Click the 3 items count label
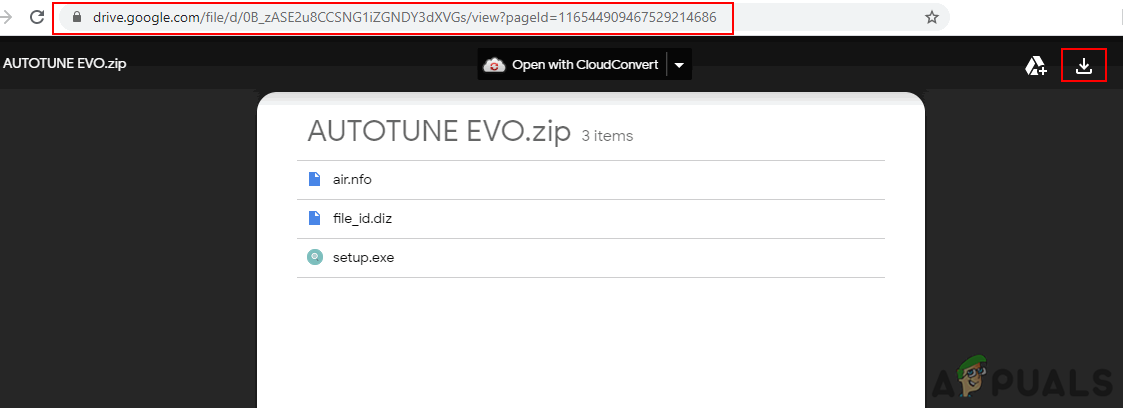This screenshot has height=408, width=1123. [x=607, y=135]
